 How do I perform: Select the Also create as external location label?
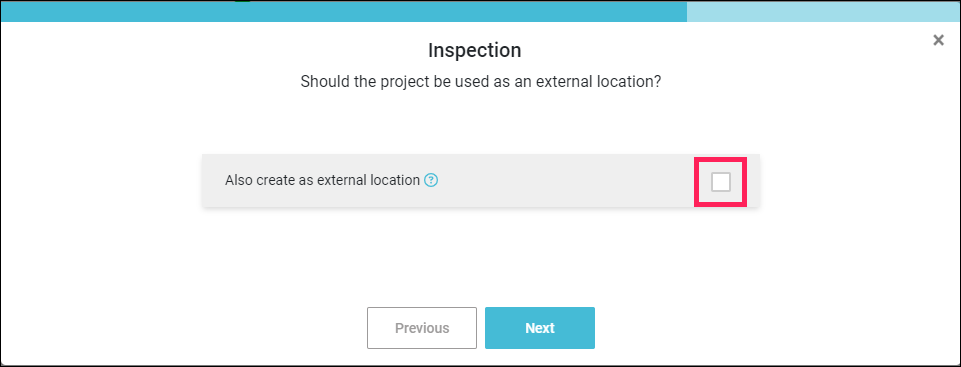tap(322, 180)
